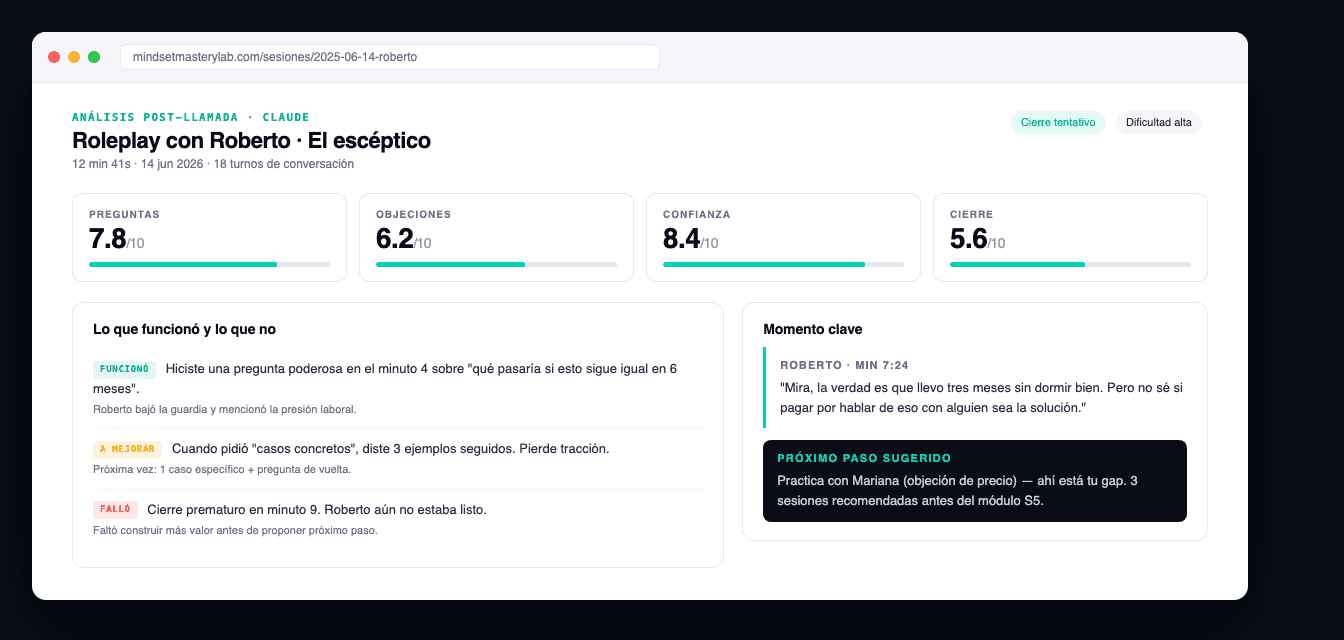
Task: Click the green maximize window button
Action: point(94,57)
